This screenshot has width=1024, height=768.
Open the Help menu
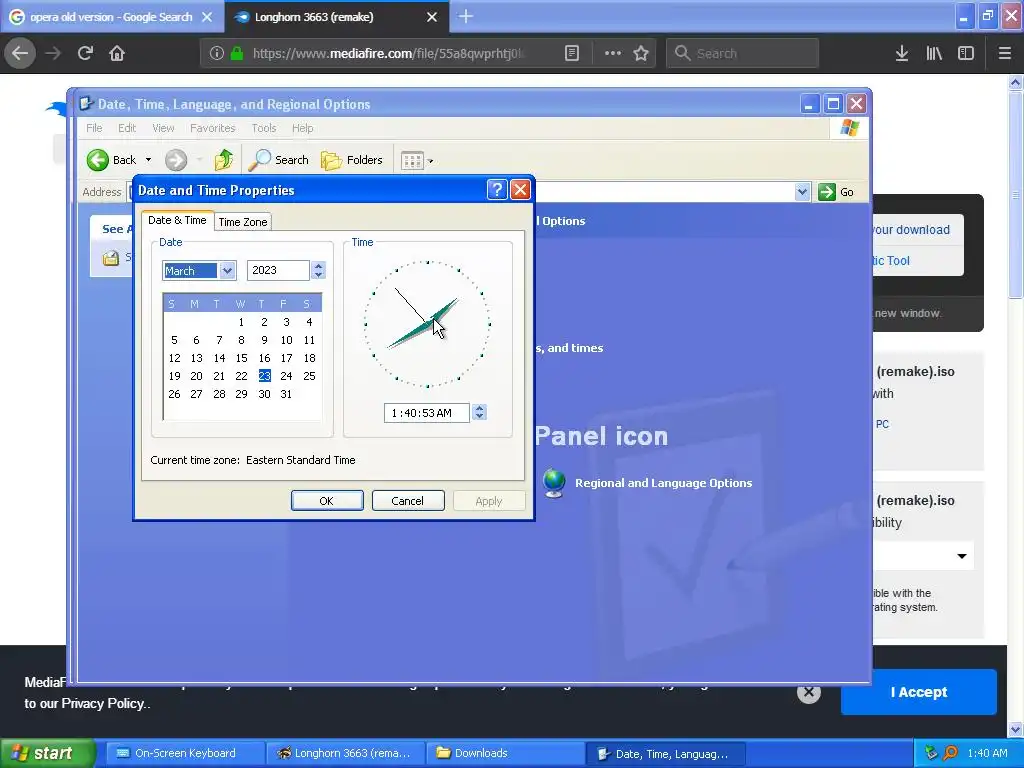tap(302, 128)
